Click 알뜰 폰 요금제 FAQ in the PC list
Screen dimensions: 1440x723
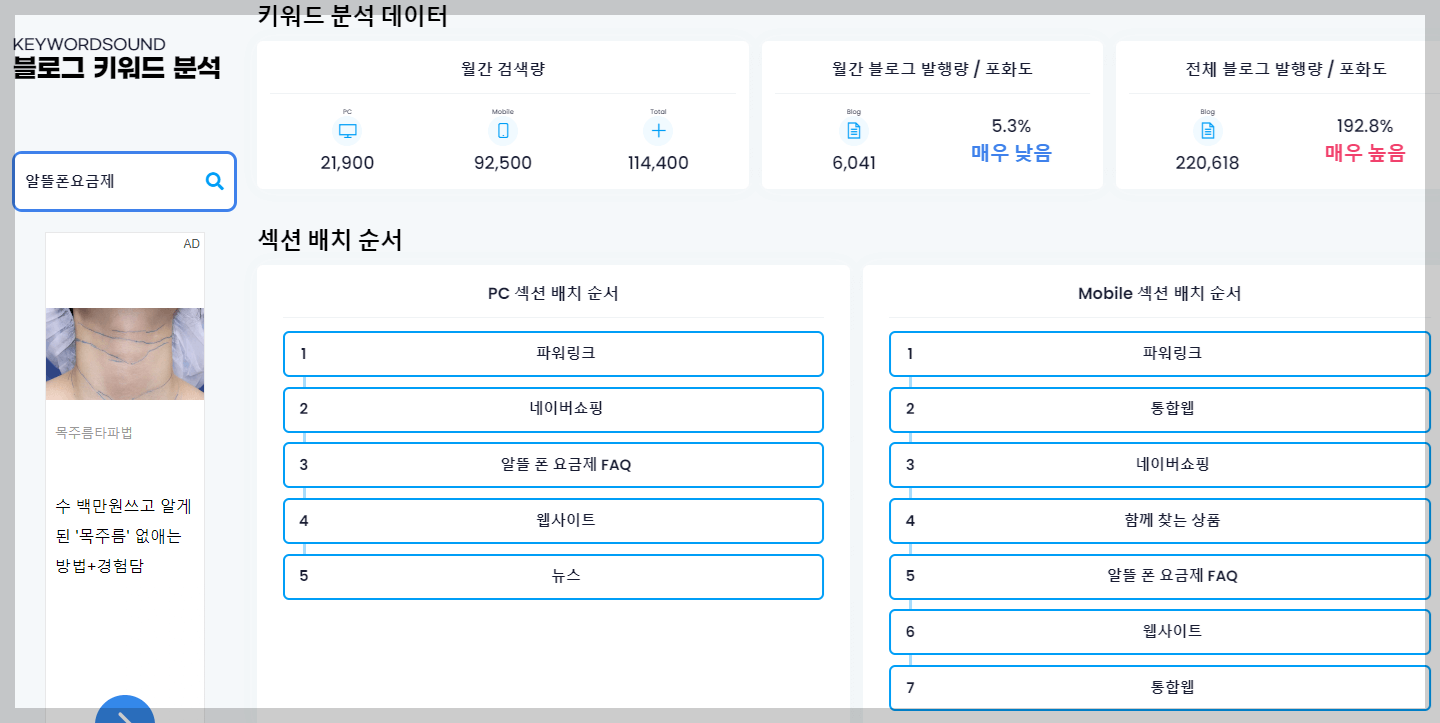[553, 465]
